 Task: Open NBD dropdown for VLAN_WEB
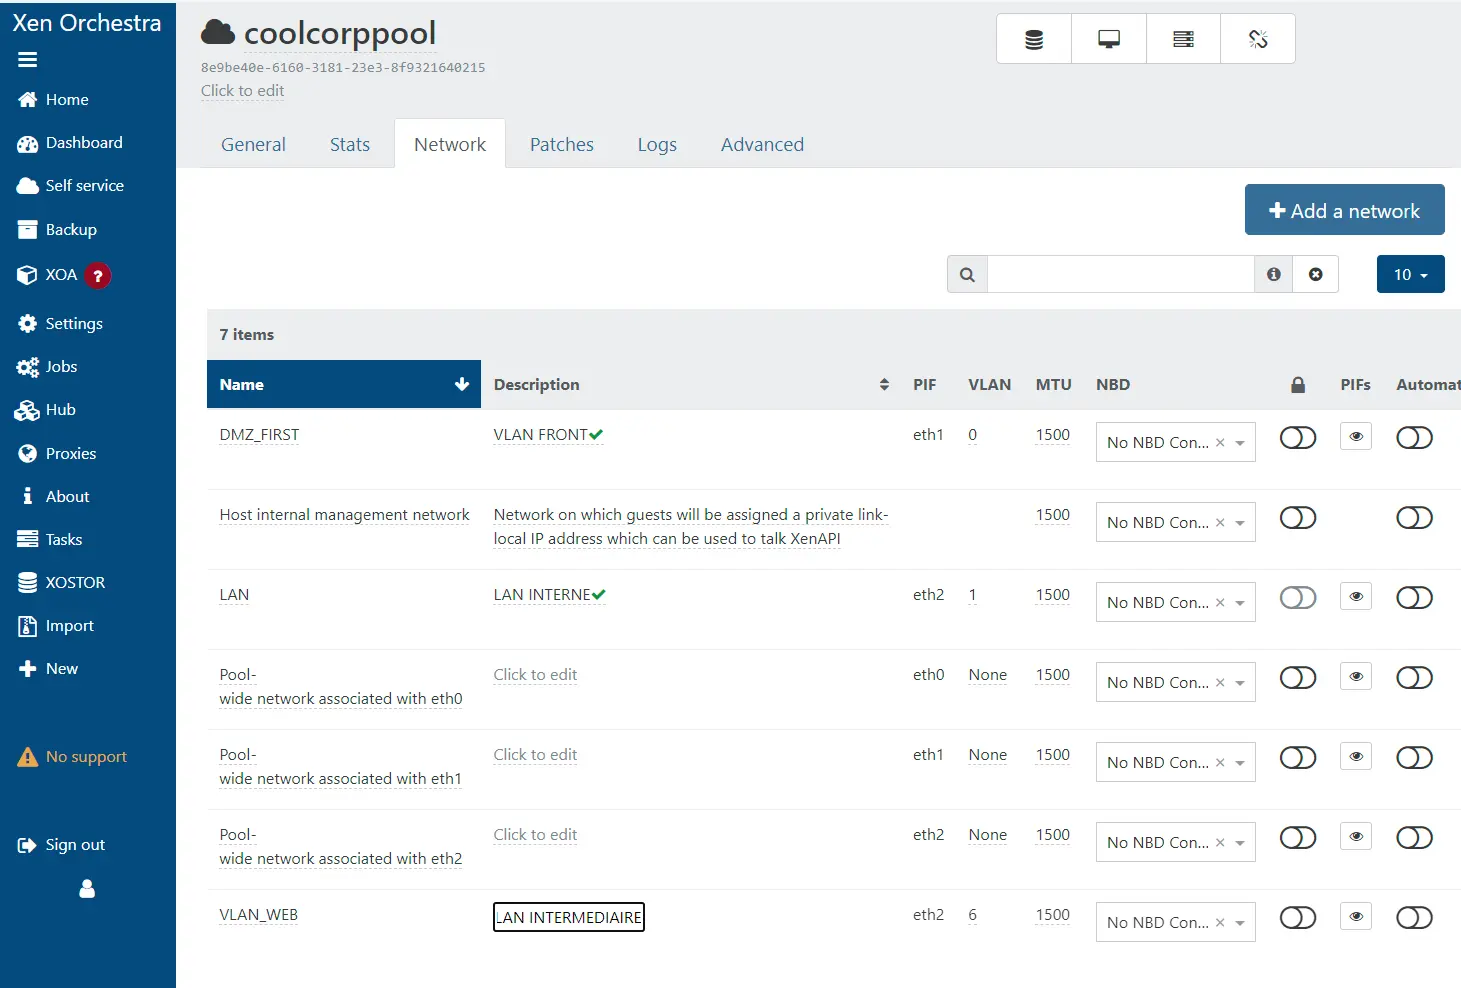[1240, 923]
